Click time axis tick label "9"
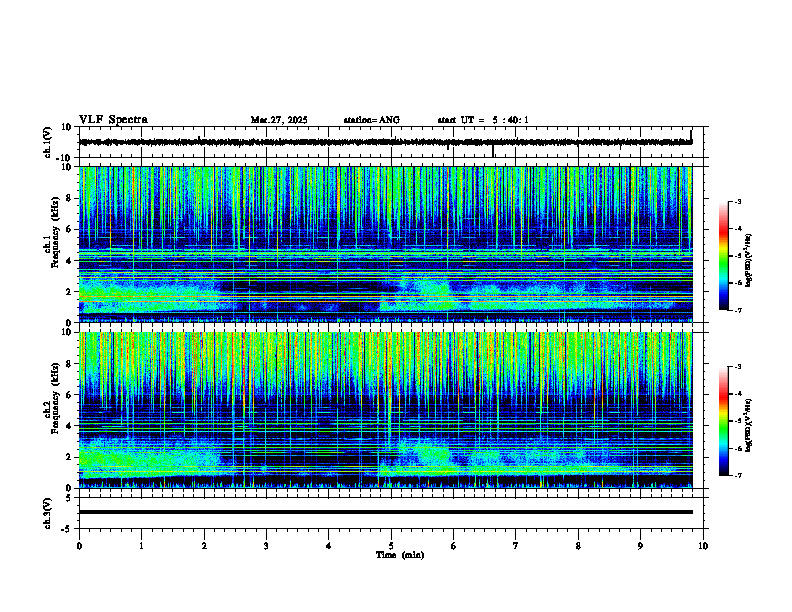Screen dimensions: 792x612 [640, 546]
